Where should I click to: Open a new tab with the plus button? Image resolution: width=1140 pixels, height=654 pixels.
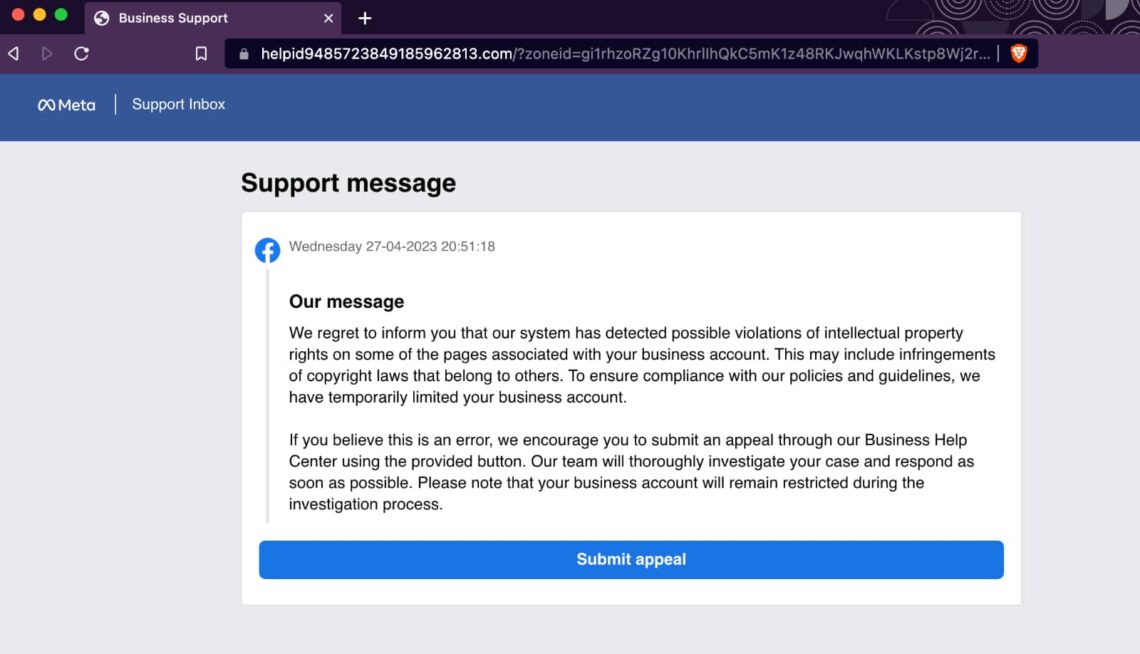364,18
